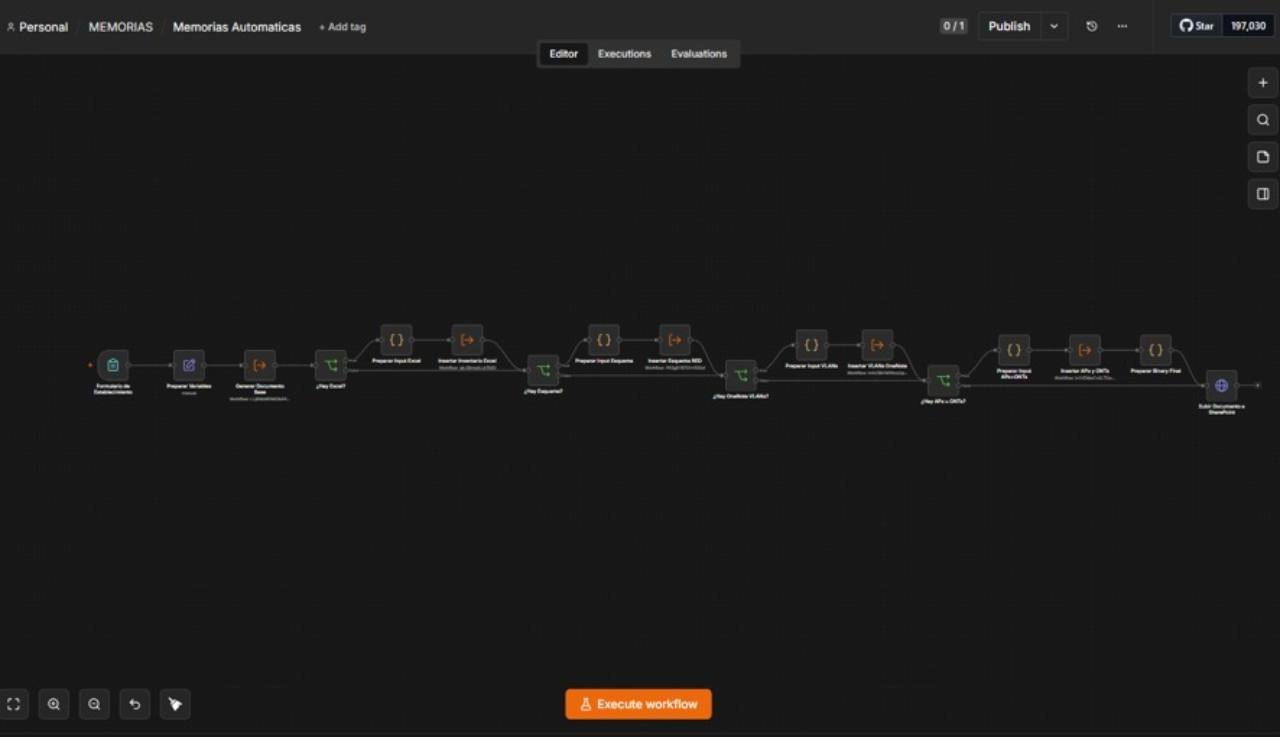This screenshot has height=737, width=1280.
Task: Select the Formulario de Establecimiento trigger node
Action: pos(113,365)
